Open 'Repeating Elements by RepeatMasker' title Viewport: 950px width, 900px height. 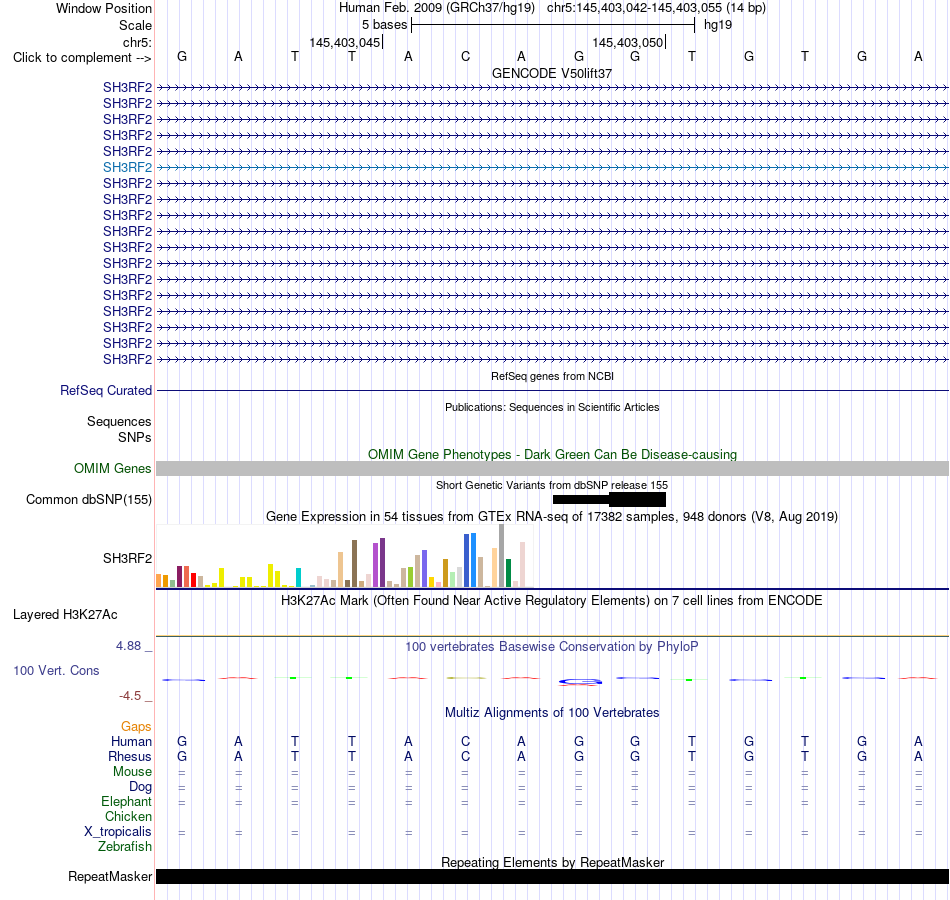pyautogui.click(x=552, y=862)
